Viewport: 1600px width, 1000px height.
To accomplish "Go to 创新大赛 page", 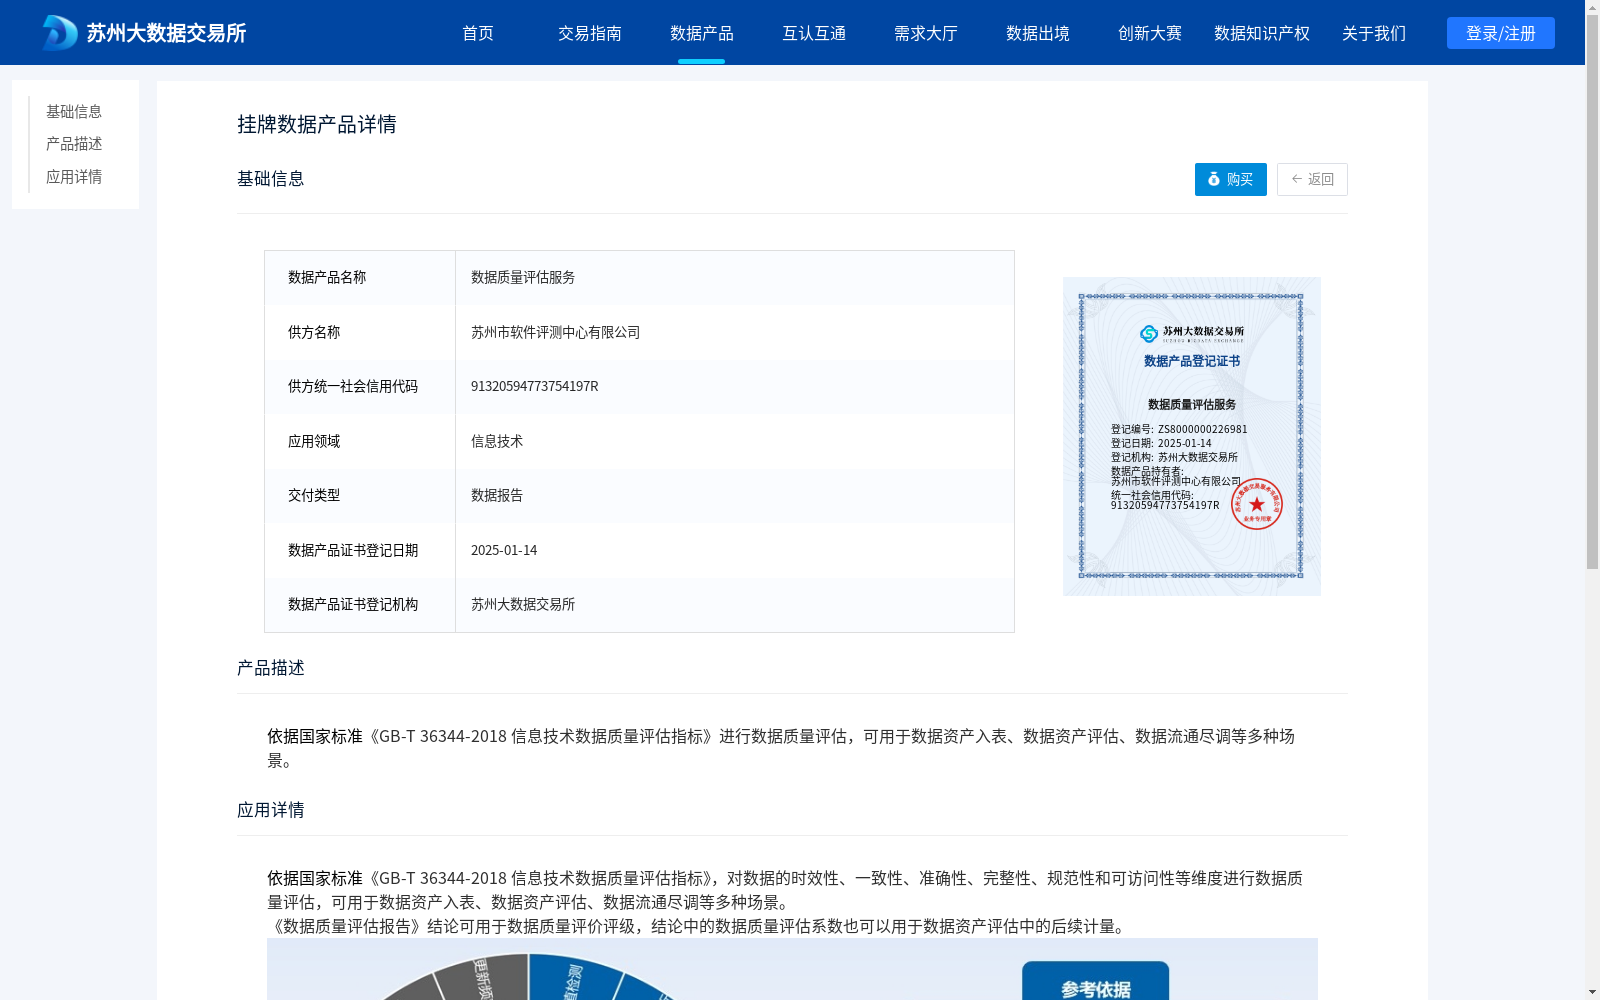I will pos(1150,33).
